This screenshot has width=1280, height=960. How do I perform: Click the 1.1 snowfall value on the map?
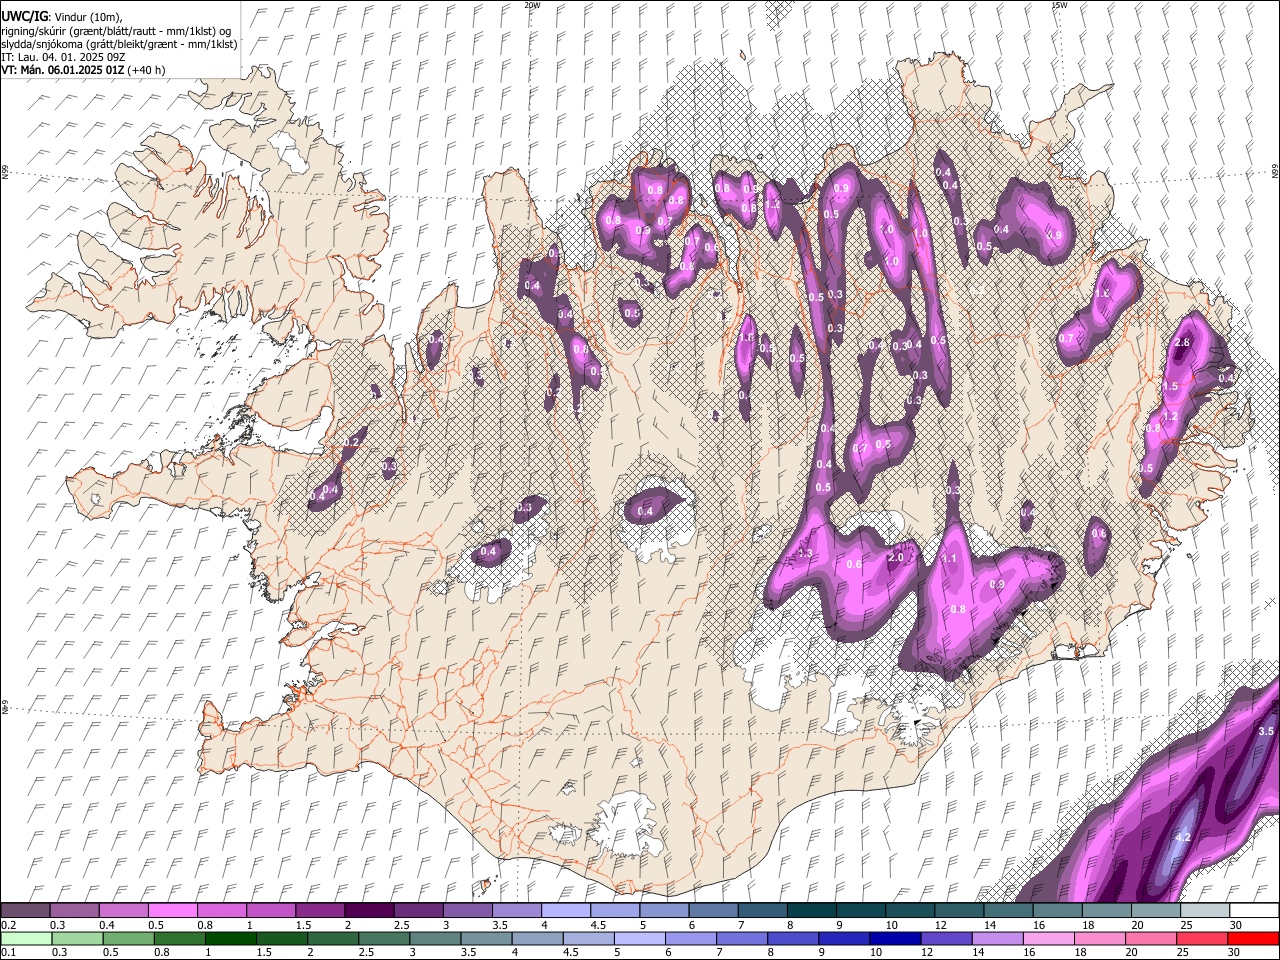coord(950,558)
